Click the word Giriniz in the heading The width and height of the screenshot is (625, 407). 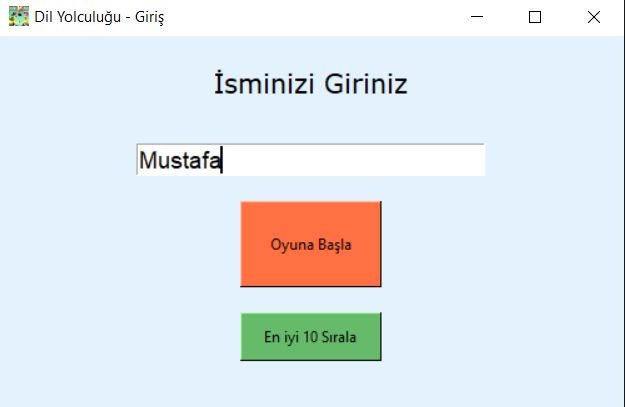[365, 84]
